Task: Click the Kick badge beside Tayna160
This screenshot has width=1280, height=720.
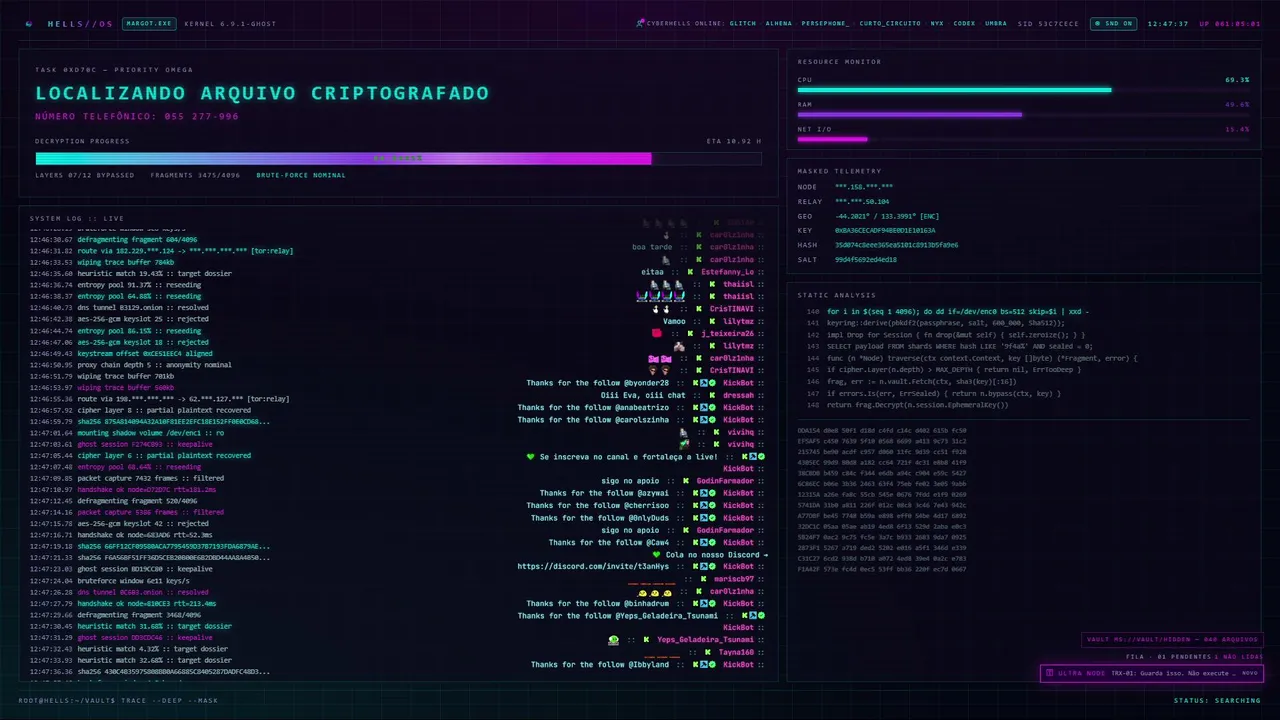Action: tap(708, 652)
